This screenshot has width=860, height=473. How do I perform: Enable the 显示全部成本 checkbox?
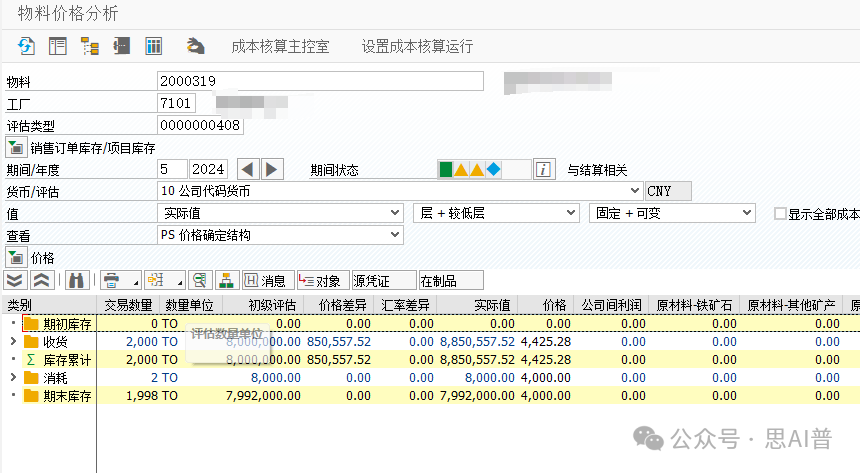(x=781, y=213)
